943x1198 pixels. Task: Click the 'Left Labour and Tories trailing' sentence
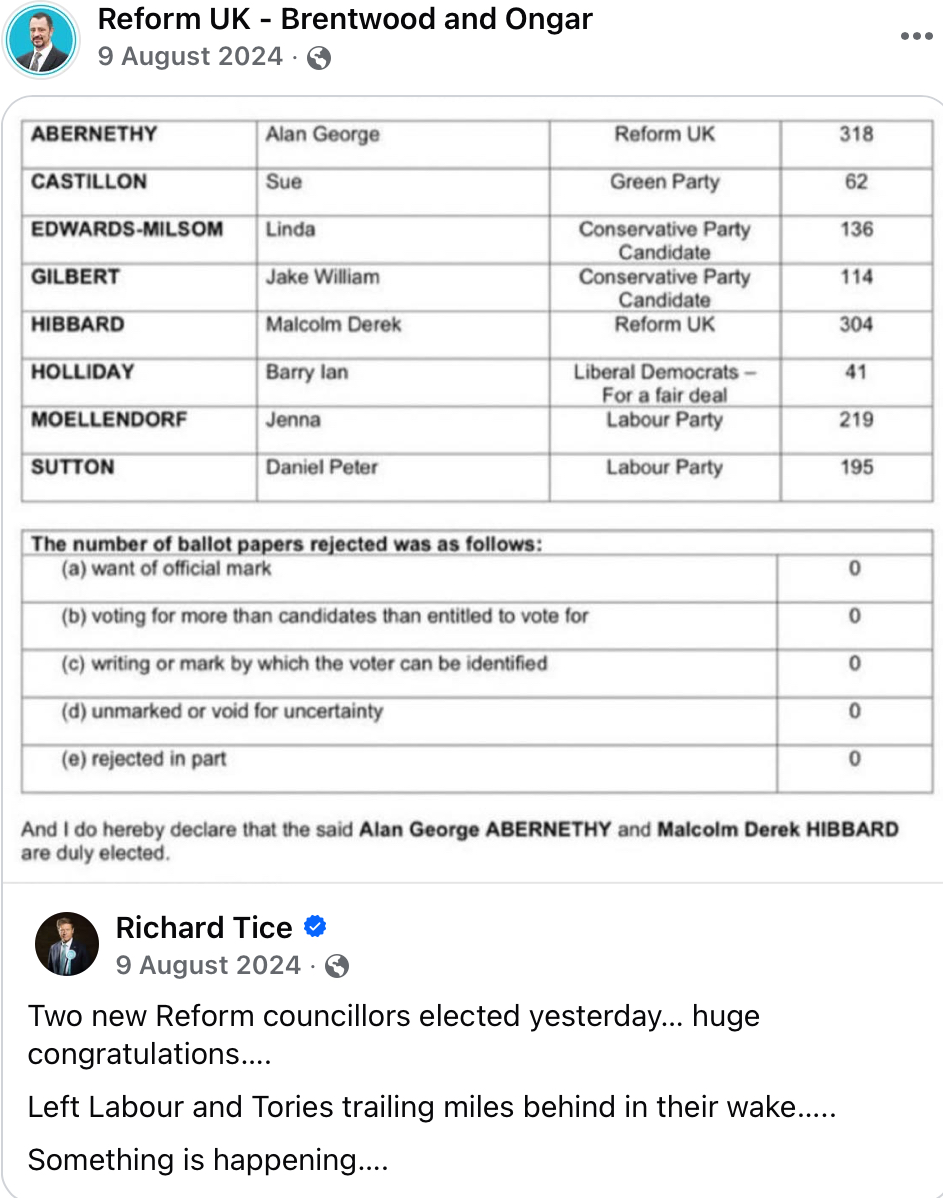(431, 1108)
